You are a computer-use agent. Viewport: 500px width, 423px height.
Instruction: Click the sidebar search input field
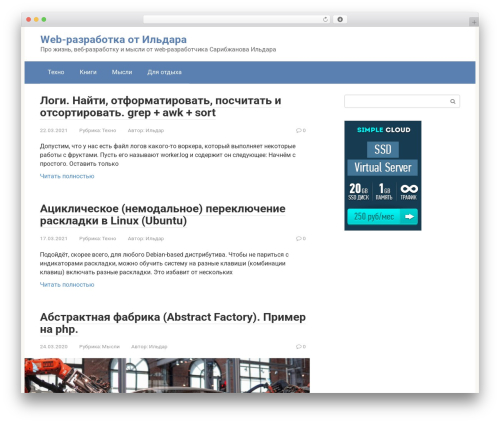pos(402,101)
